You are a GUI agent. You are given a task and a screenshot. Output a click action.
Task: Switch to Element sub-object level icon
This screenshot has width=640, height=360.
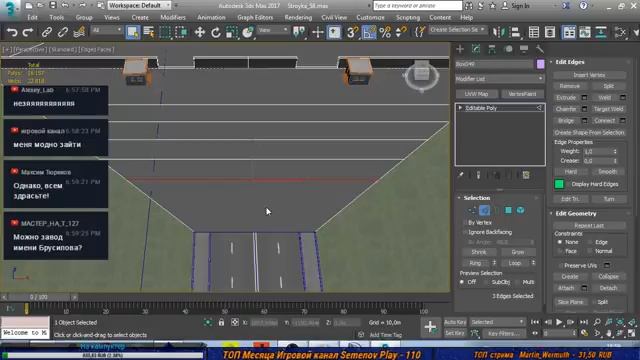point(520,210)
